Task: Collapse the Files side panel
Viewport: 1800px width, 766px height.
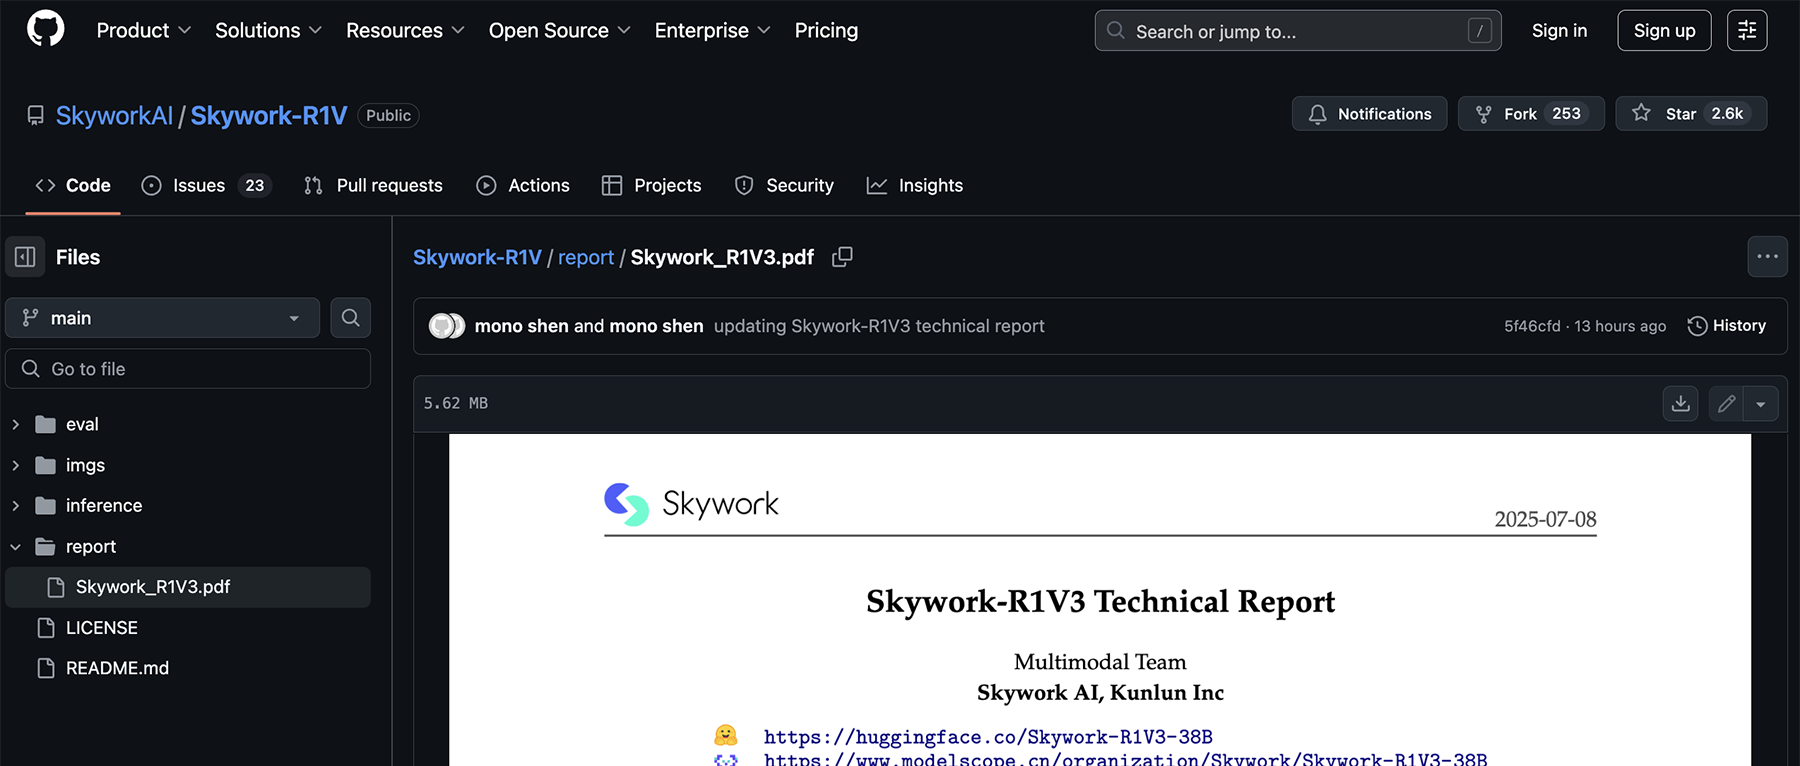Action: tap(25, 257)
